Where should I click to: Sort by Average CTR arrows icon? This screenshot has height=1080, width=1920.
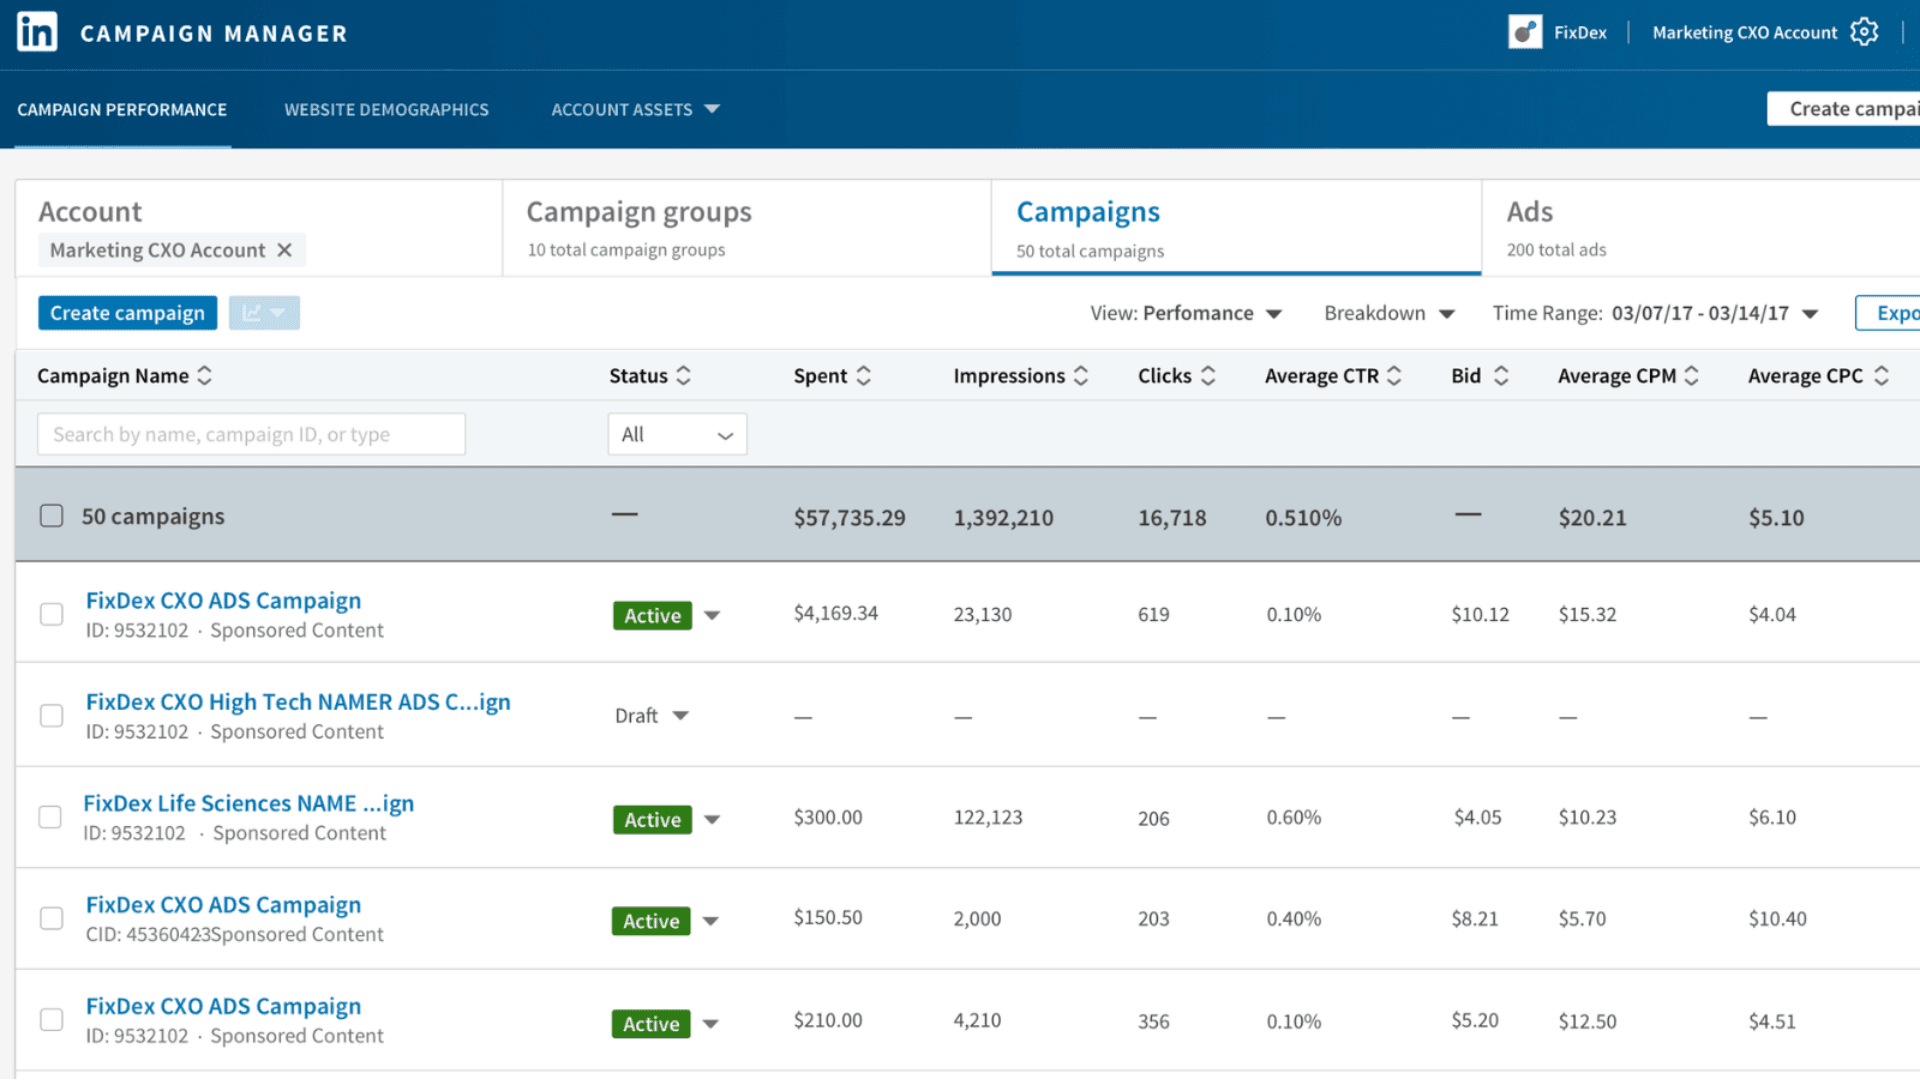1394,376
